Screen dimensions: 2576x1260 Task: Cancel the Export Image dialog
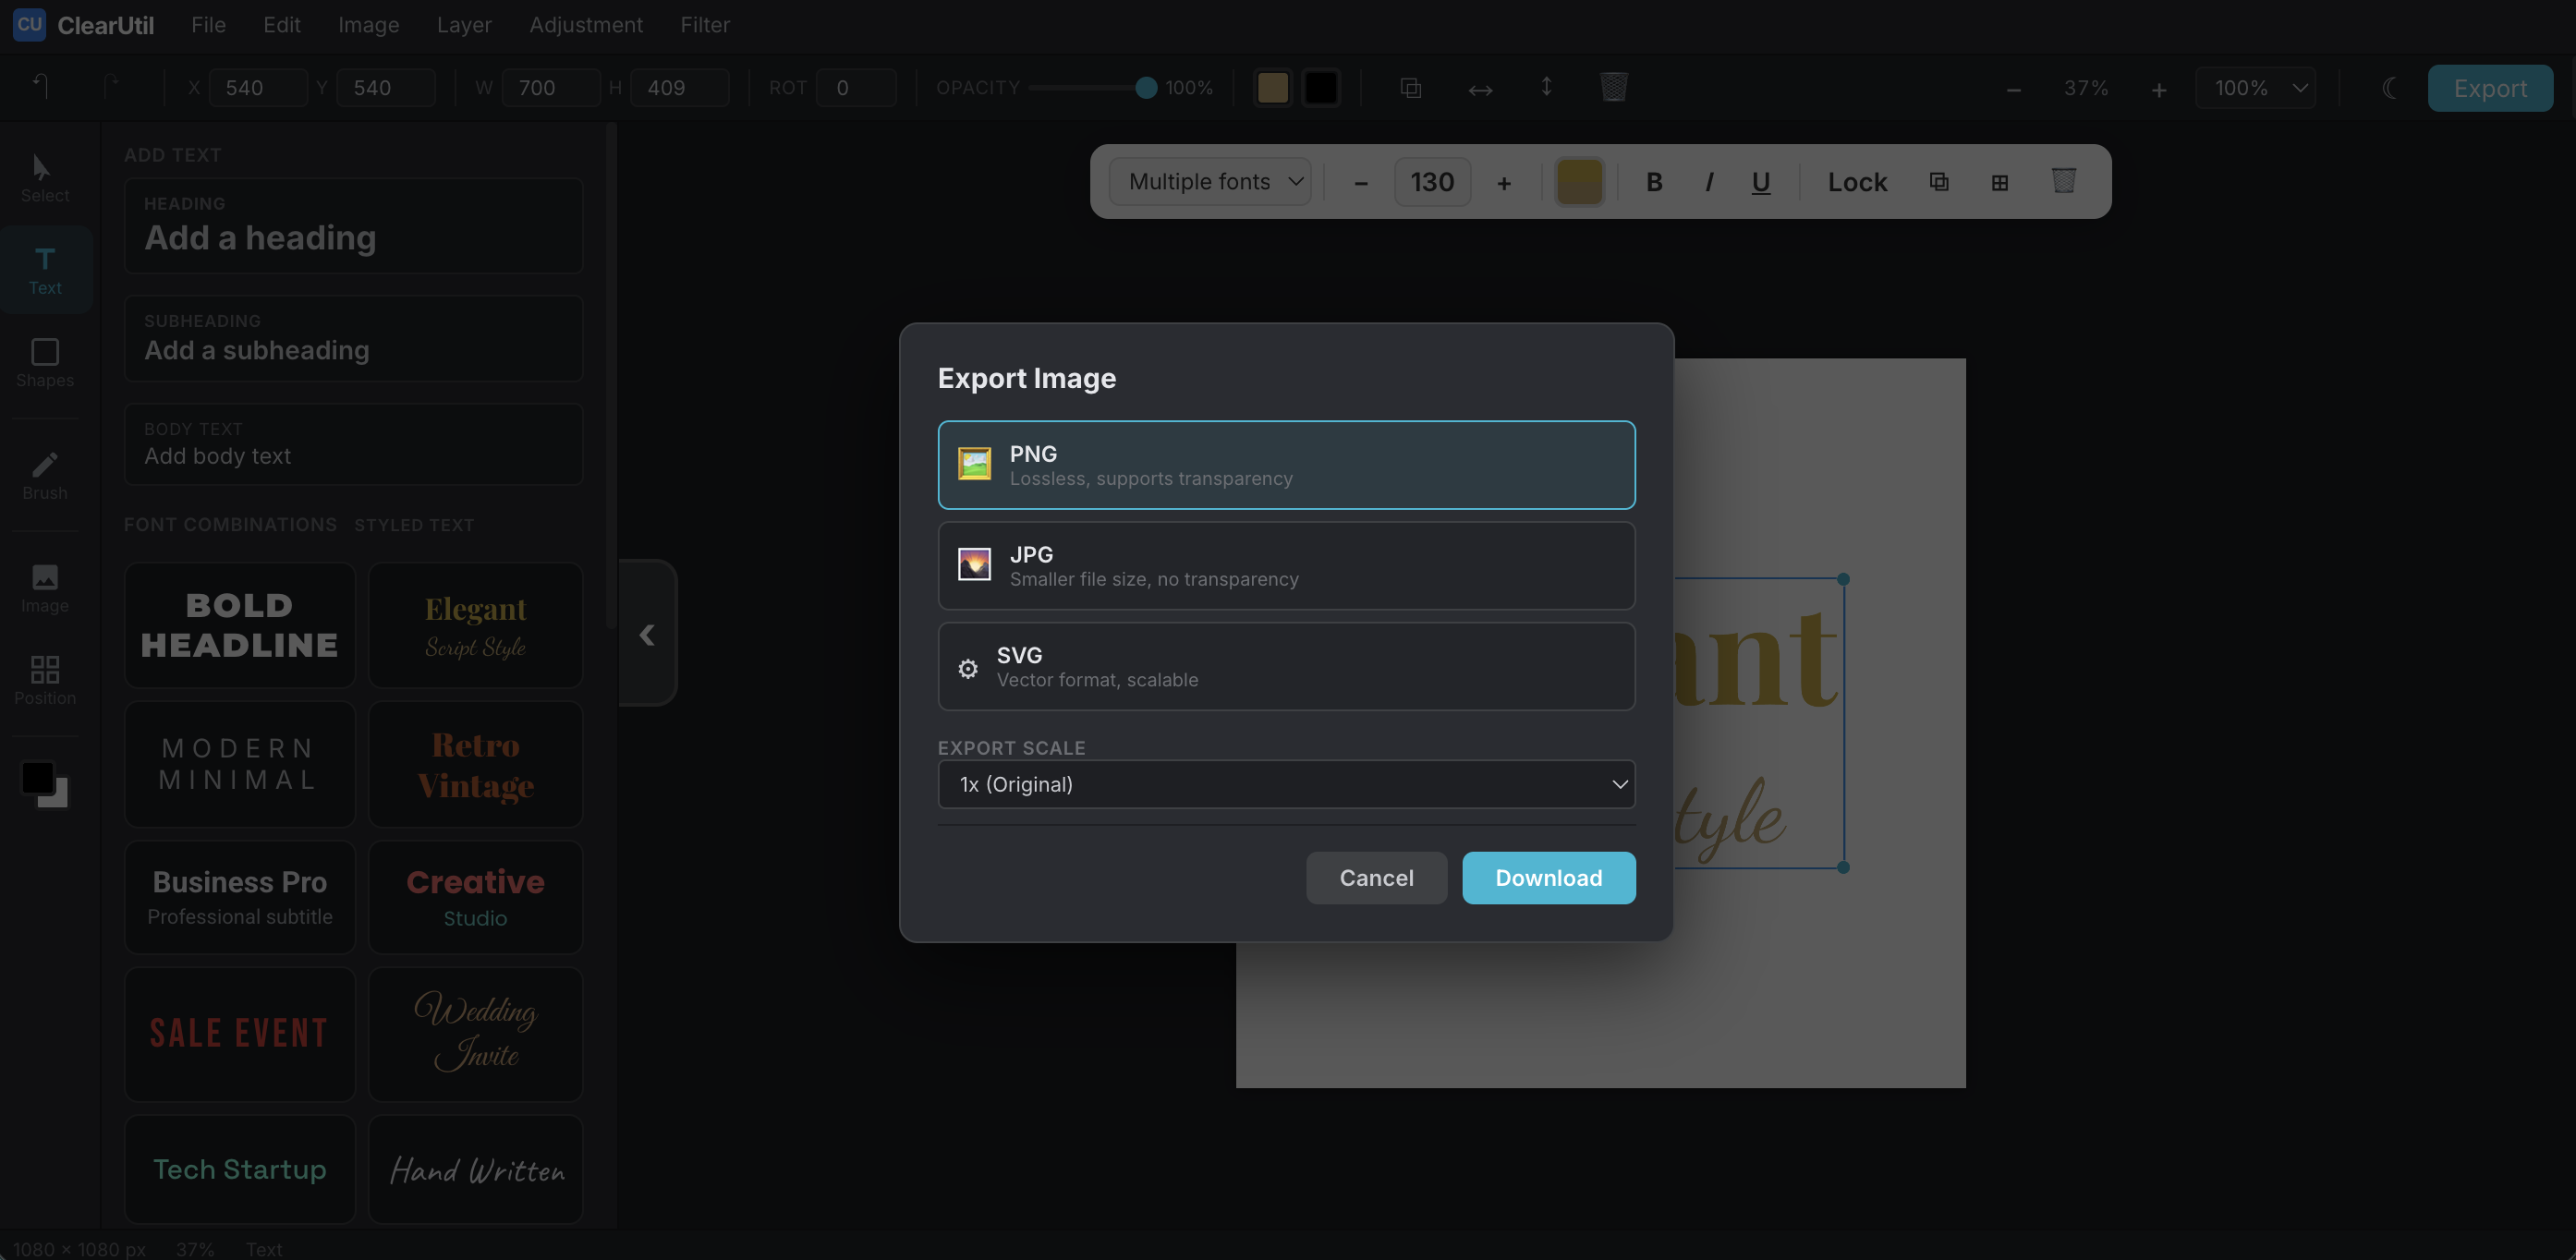(1376, 877)
